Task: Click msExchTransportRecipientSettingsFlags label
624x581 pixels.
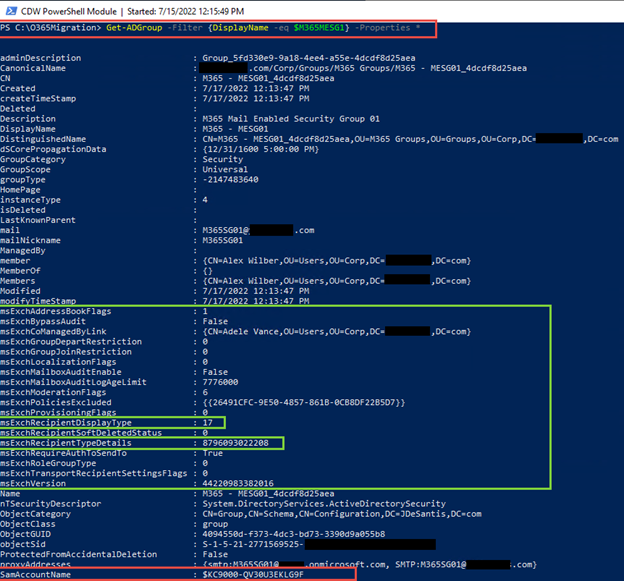Action: (94, 474)
